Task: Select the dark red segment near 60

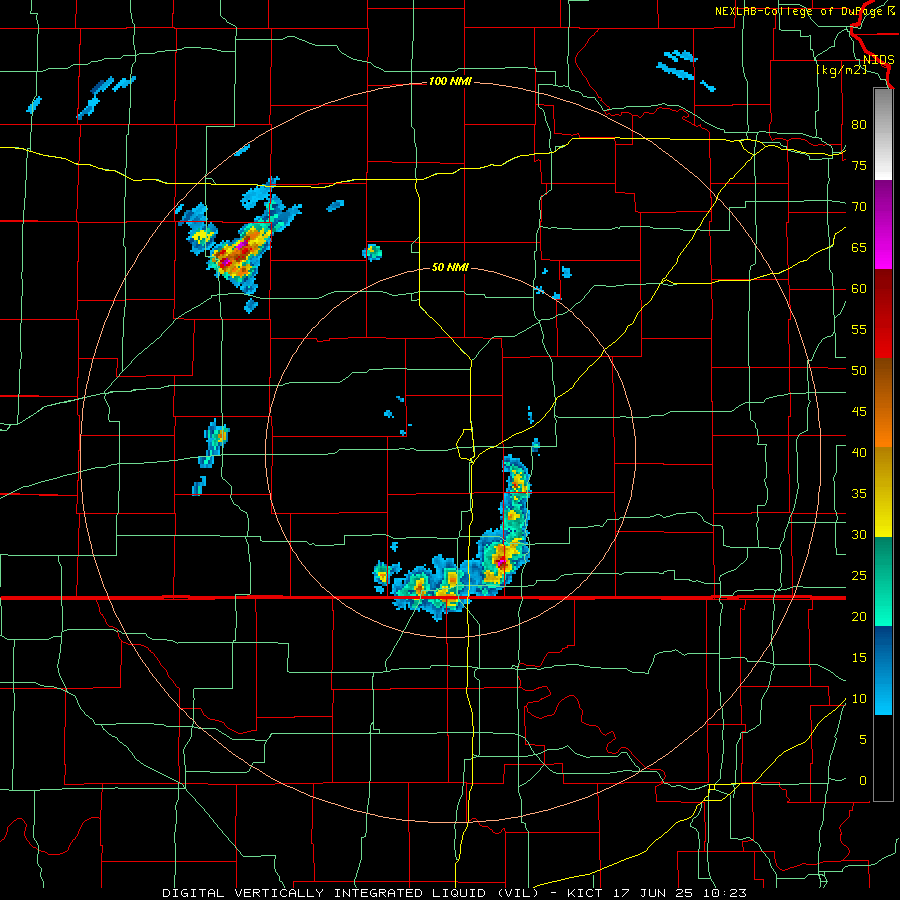Action: click(x=883, y=313)
